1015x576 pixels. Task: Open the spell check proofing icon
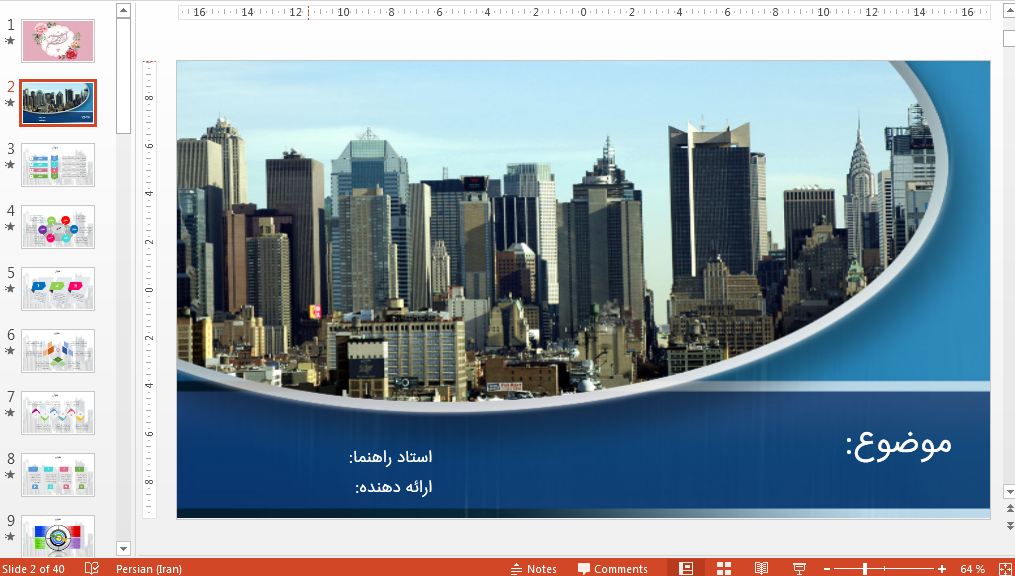tap(92, 568)
